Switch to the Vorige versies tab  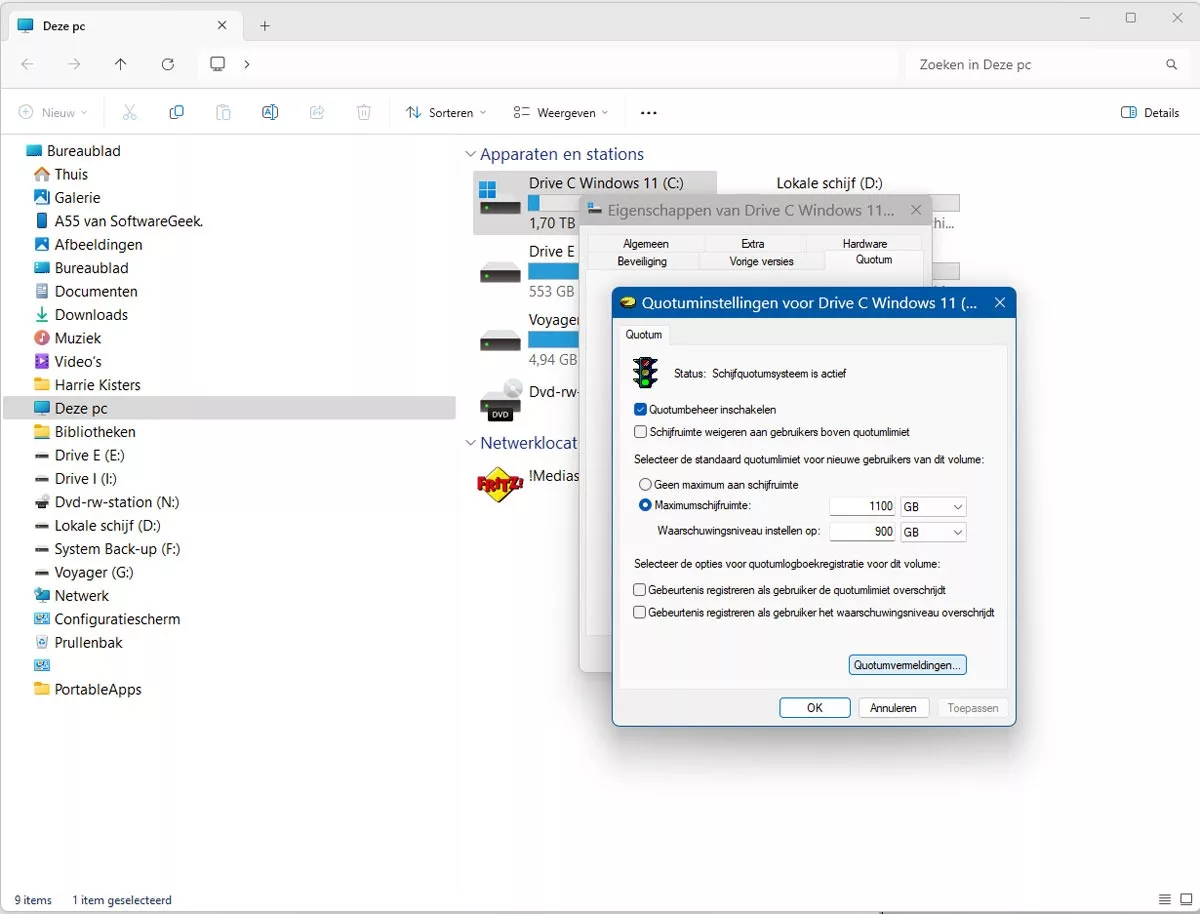761,261
